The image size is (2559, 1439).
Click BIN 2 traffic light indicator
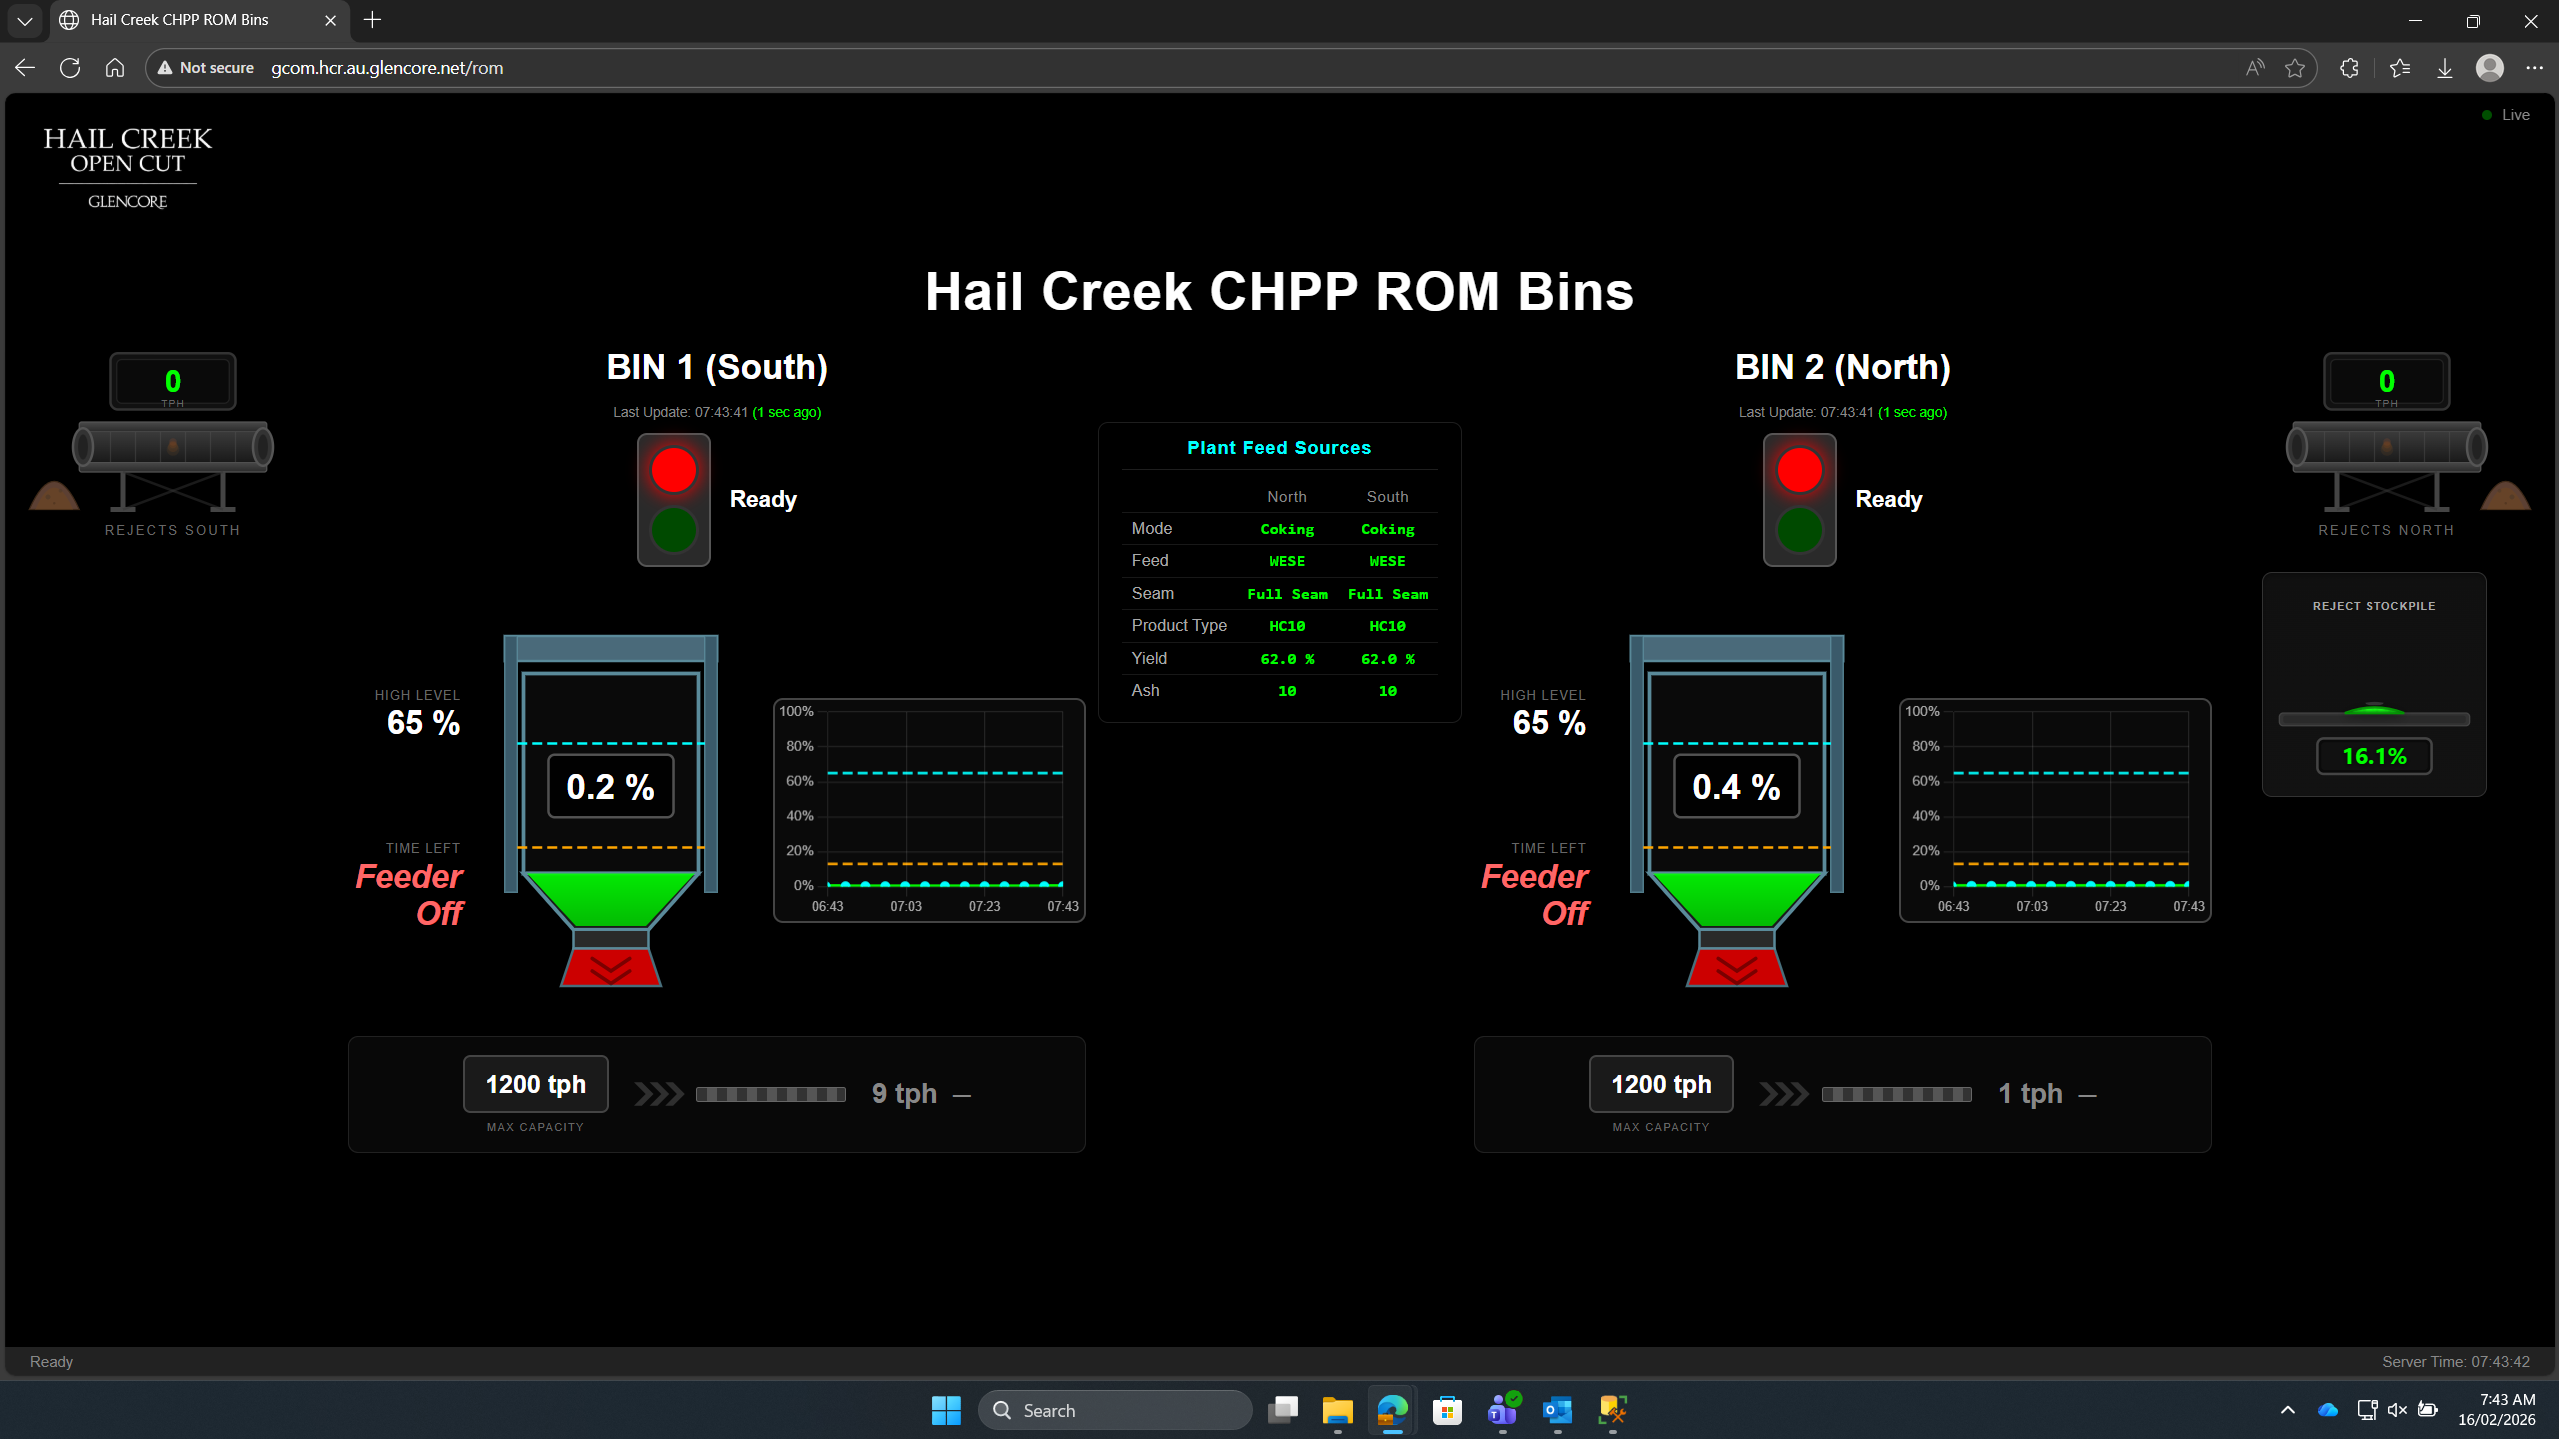pyautogui.click(x=1799, y=499)
